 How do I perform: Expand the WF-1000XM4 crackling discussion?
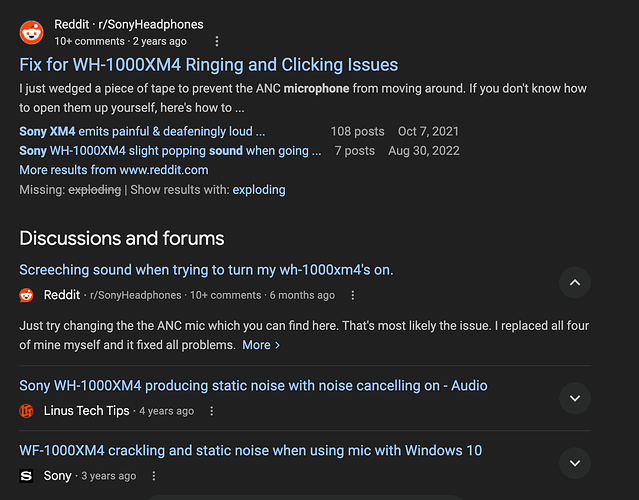coord(574,463)
